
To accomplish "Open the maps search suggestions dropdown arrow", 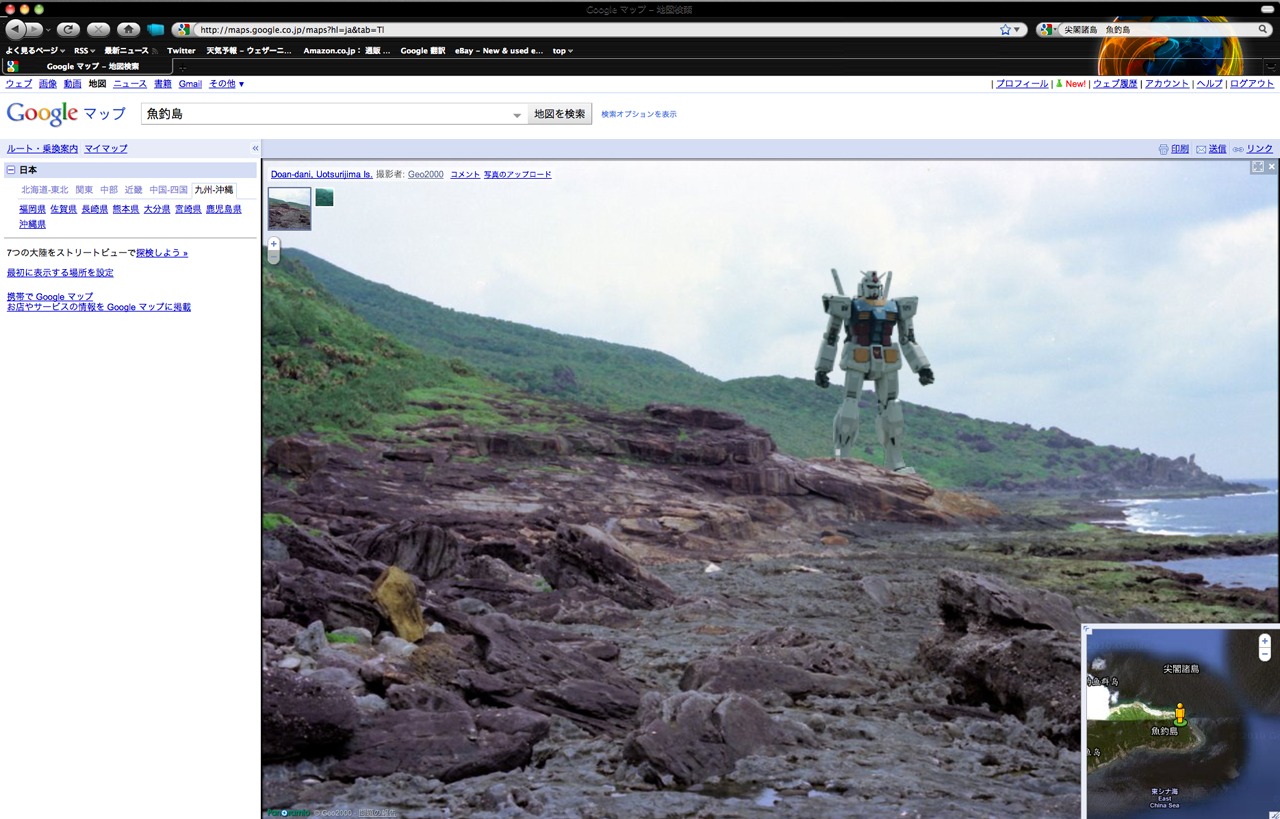I will 517,115.
